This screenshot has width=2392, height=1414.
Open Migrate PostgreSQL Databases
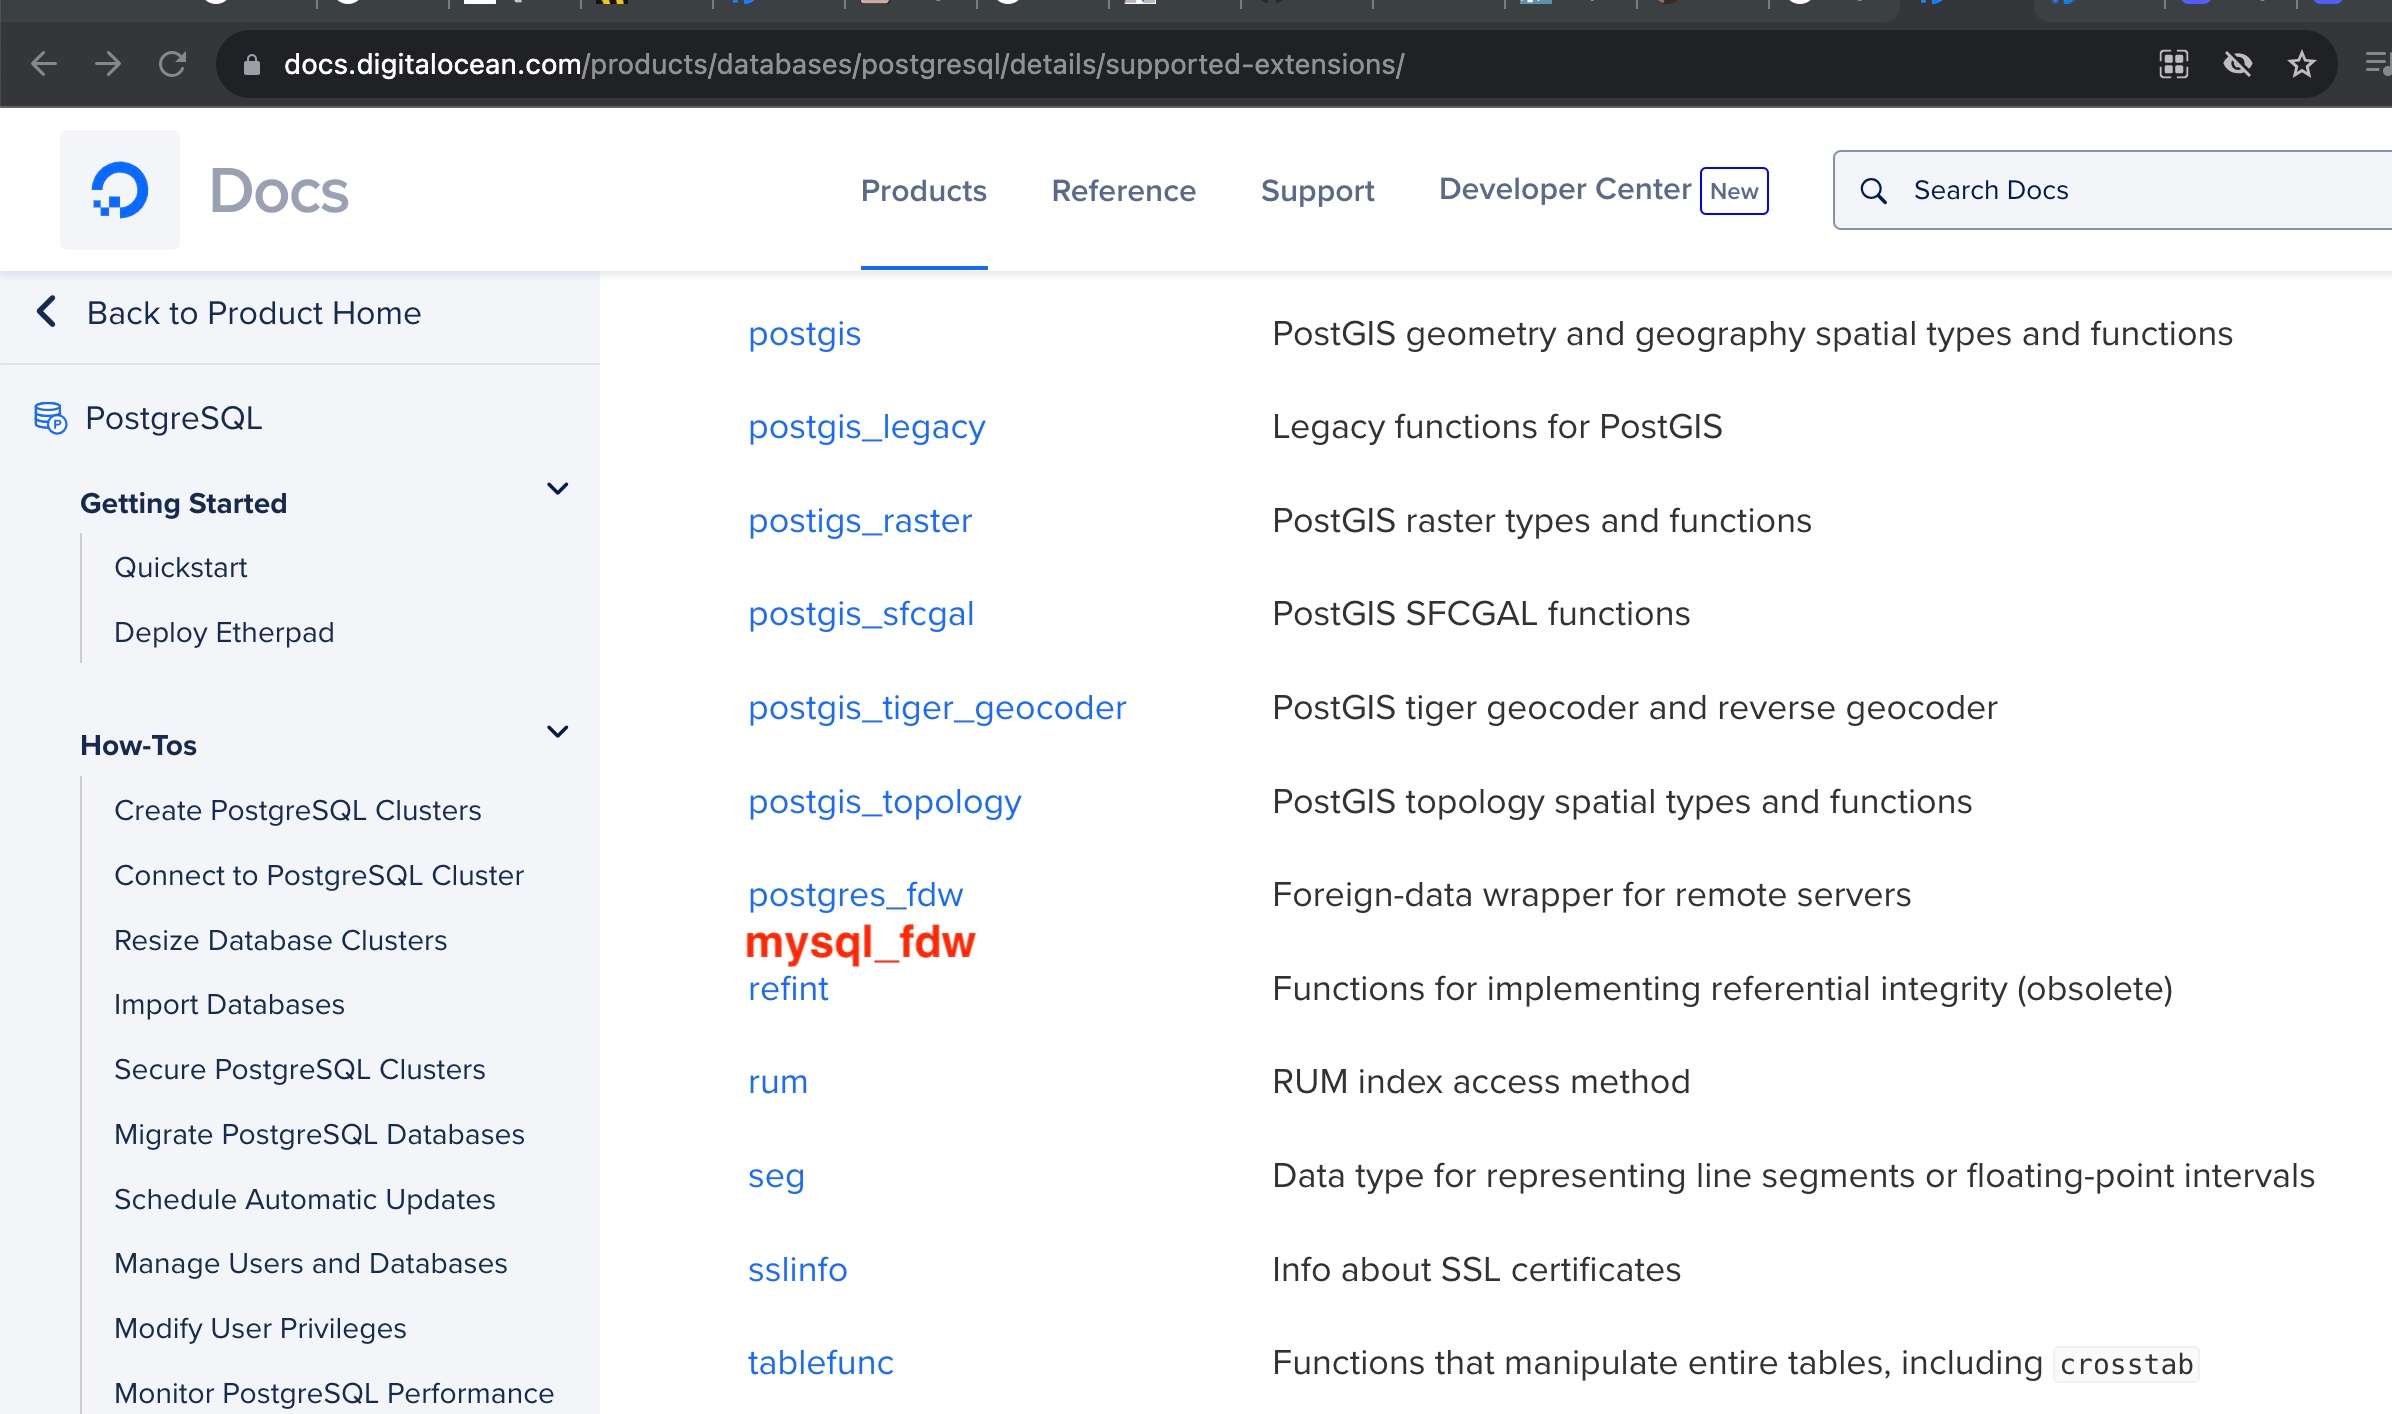[x=320, y=1135]
